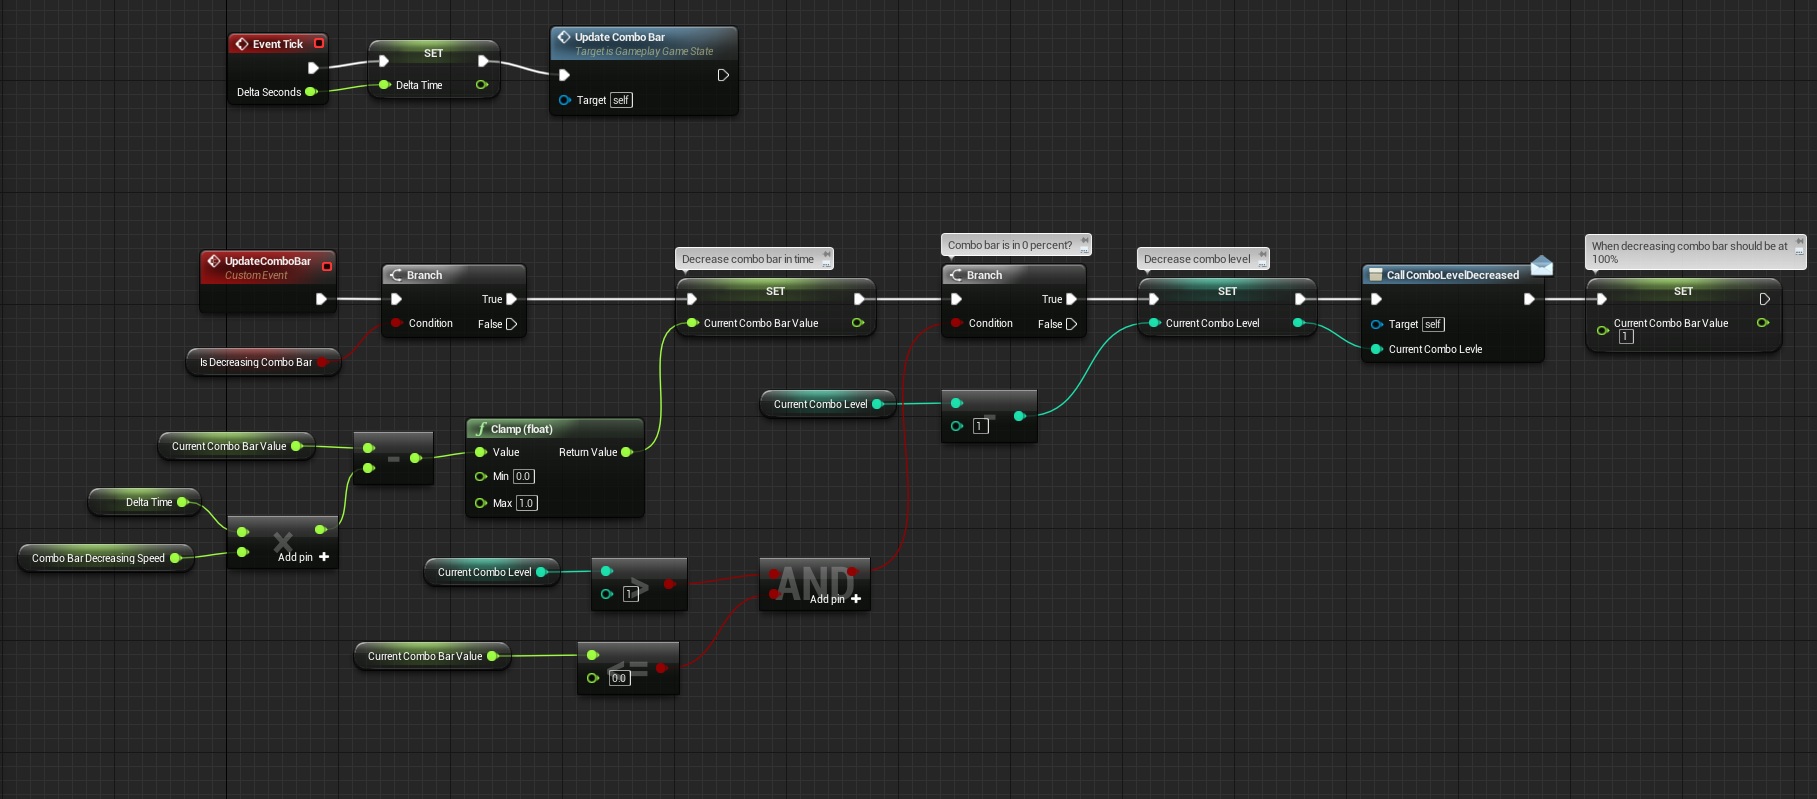The width and height of the screenshot is (1817, 799).
Task: Click the Event Tick execution output pin
Action: 313,68
